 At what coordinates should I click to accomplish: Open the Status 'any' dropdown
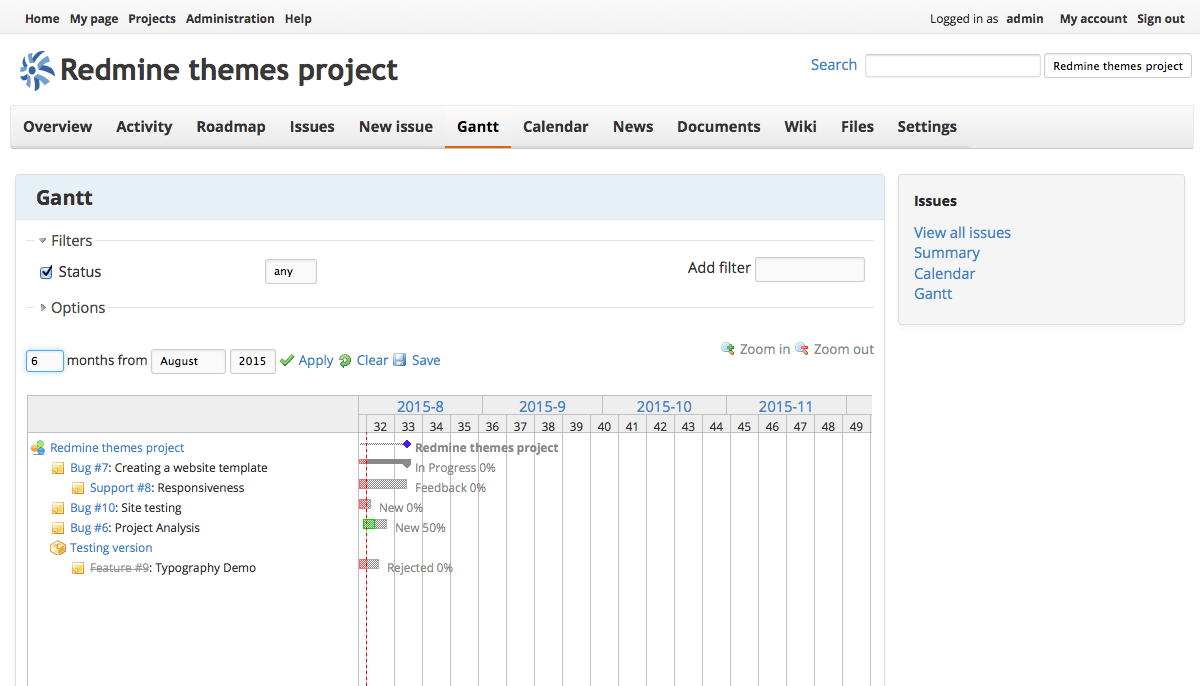tap(291, 272)
